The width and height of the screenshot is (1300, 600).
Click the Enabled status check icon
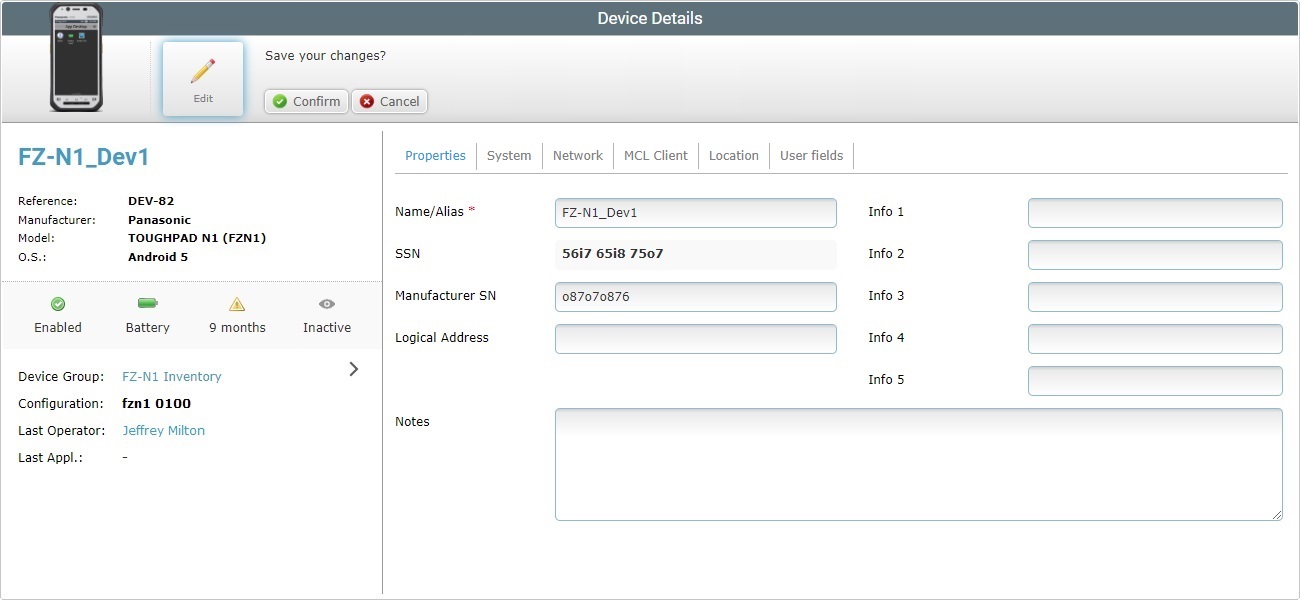[x=57, y=303]
